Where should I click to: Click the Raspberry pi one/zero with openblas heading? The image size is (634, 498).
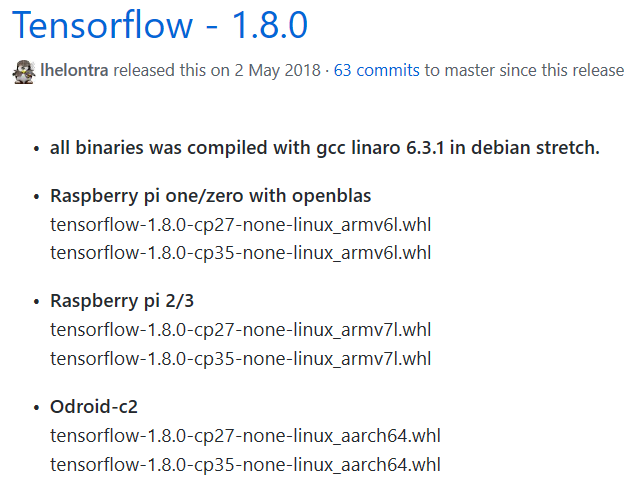210,195
